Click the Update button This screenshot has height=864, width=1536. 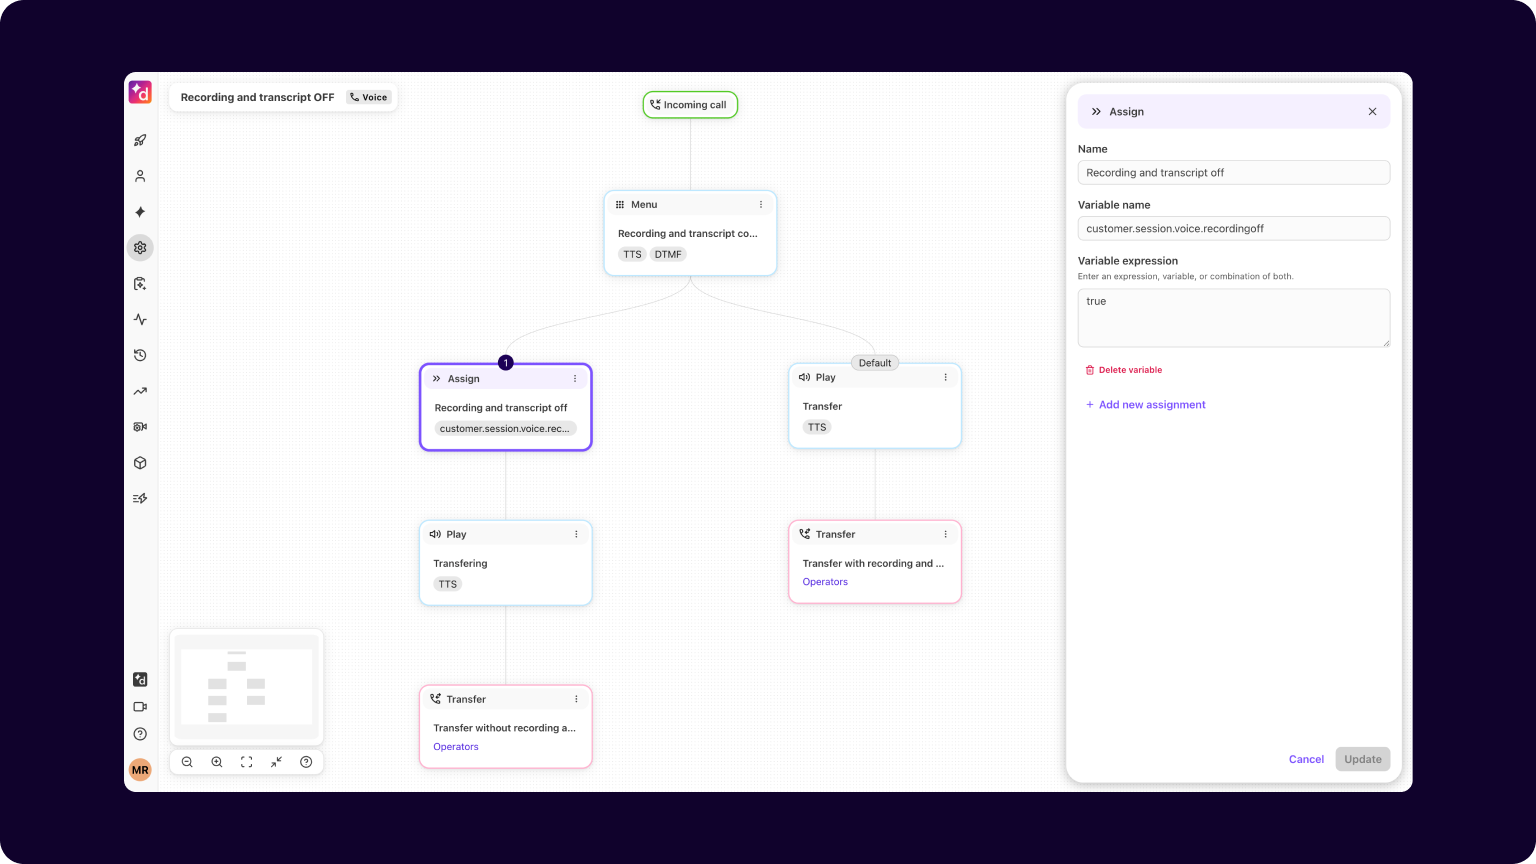(1362, 759)
